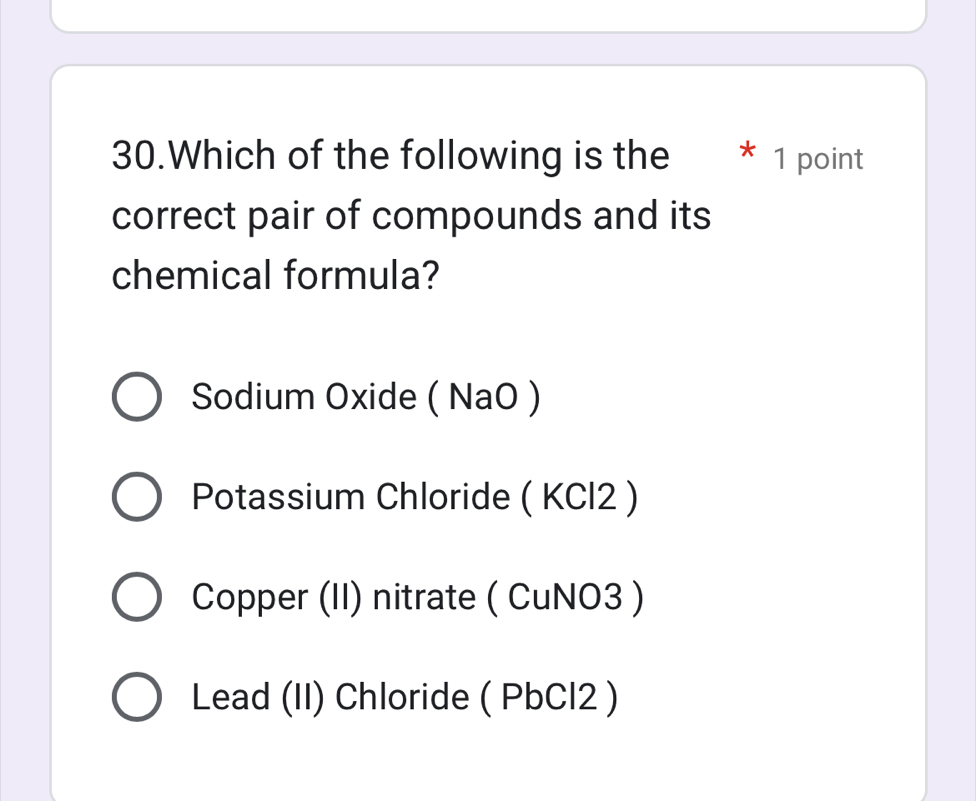Click the radio circle beside Copper (II) nitrate

[137, 597]
